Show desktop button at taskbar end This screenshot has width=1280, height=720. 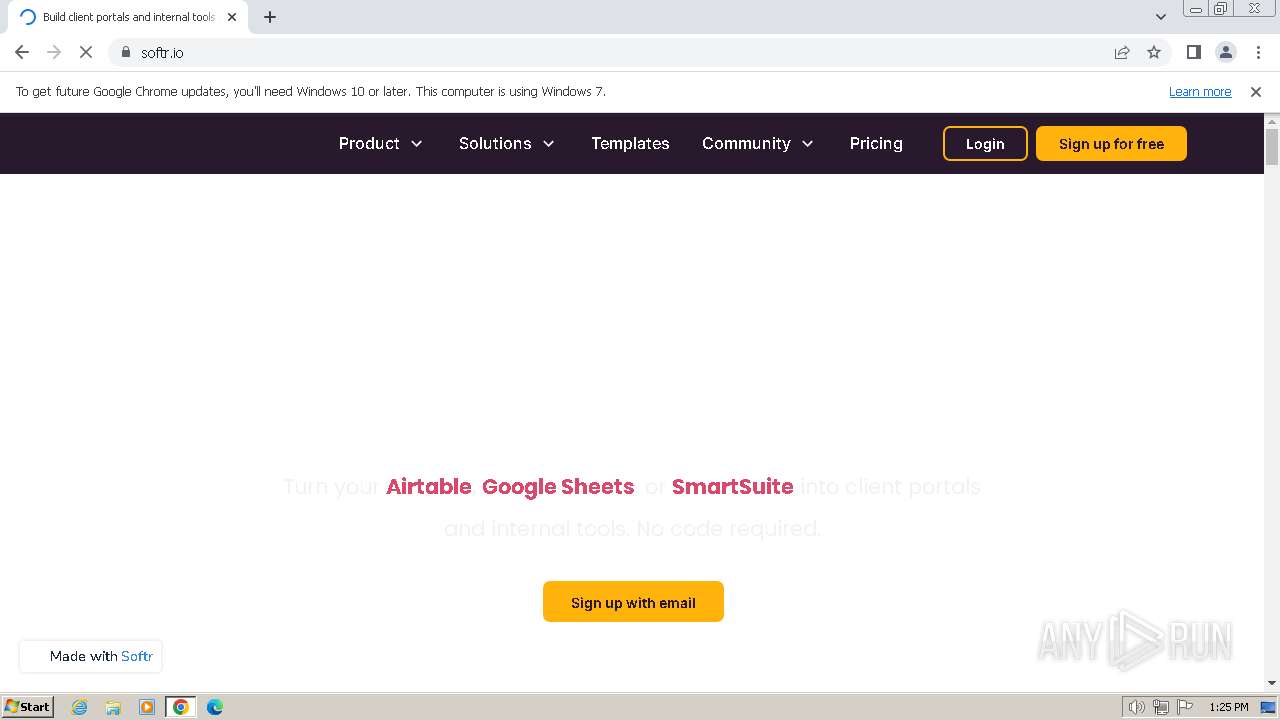(x=1268, y=707)
